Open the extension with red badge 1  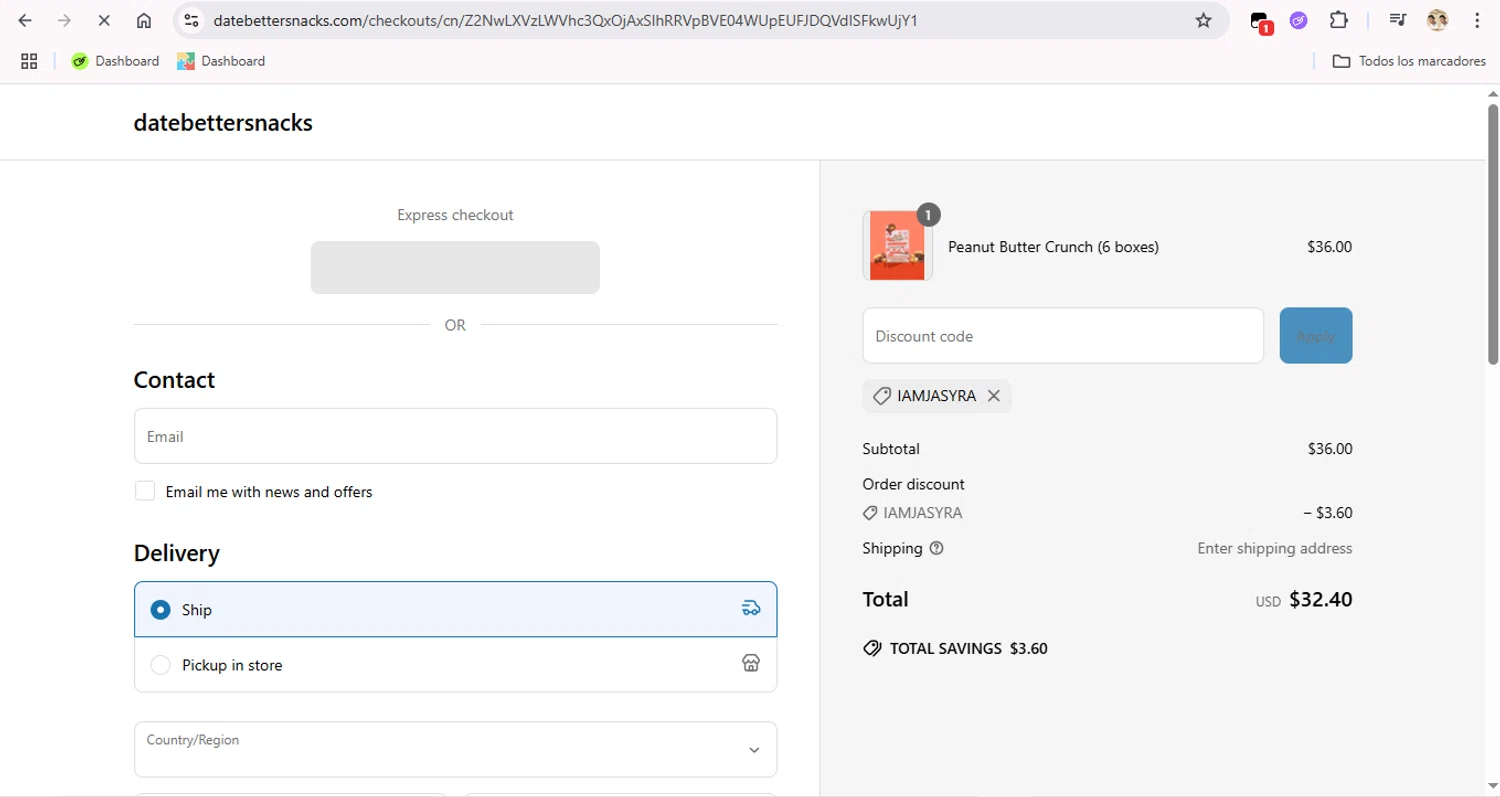(1261, 21)
